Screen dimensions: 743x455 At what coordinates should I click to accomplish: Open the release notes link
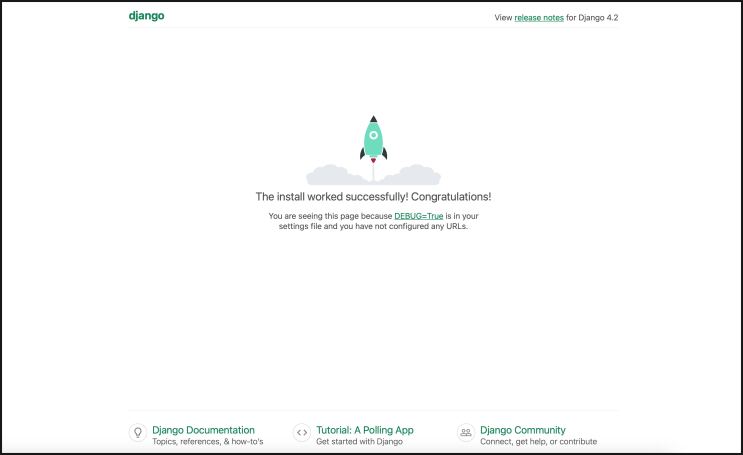pos(539,18)
